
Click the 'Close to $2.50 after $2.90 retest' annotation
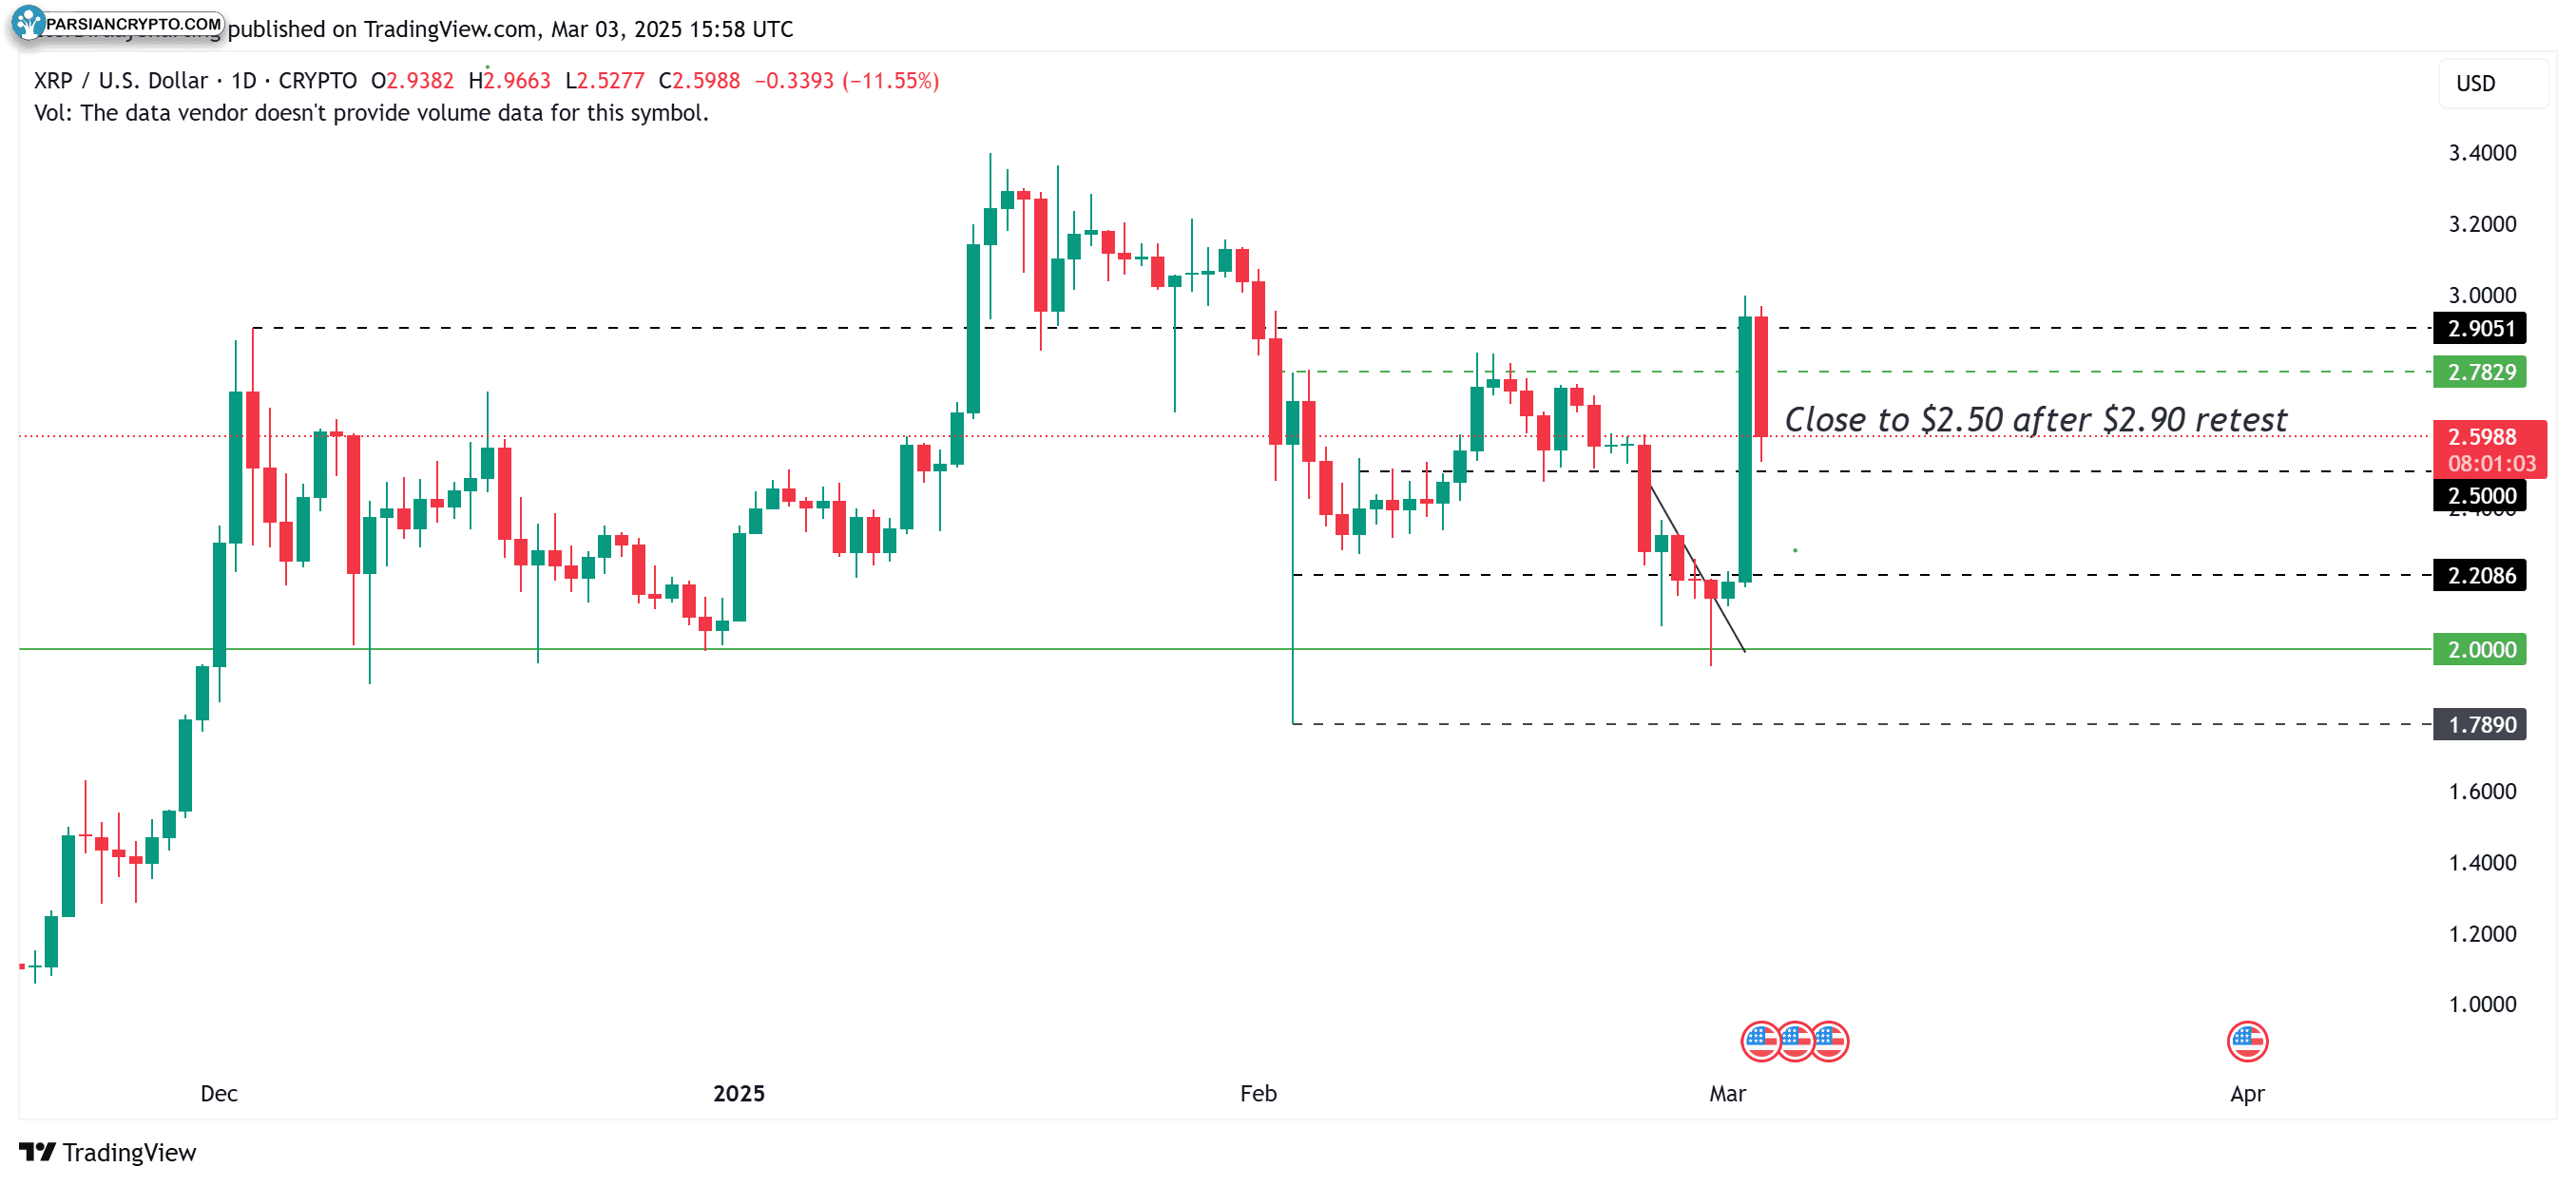pos(2035,419)
